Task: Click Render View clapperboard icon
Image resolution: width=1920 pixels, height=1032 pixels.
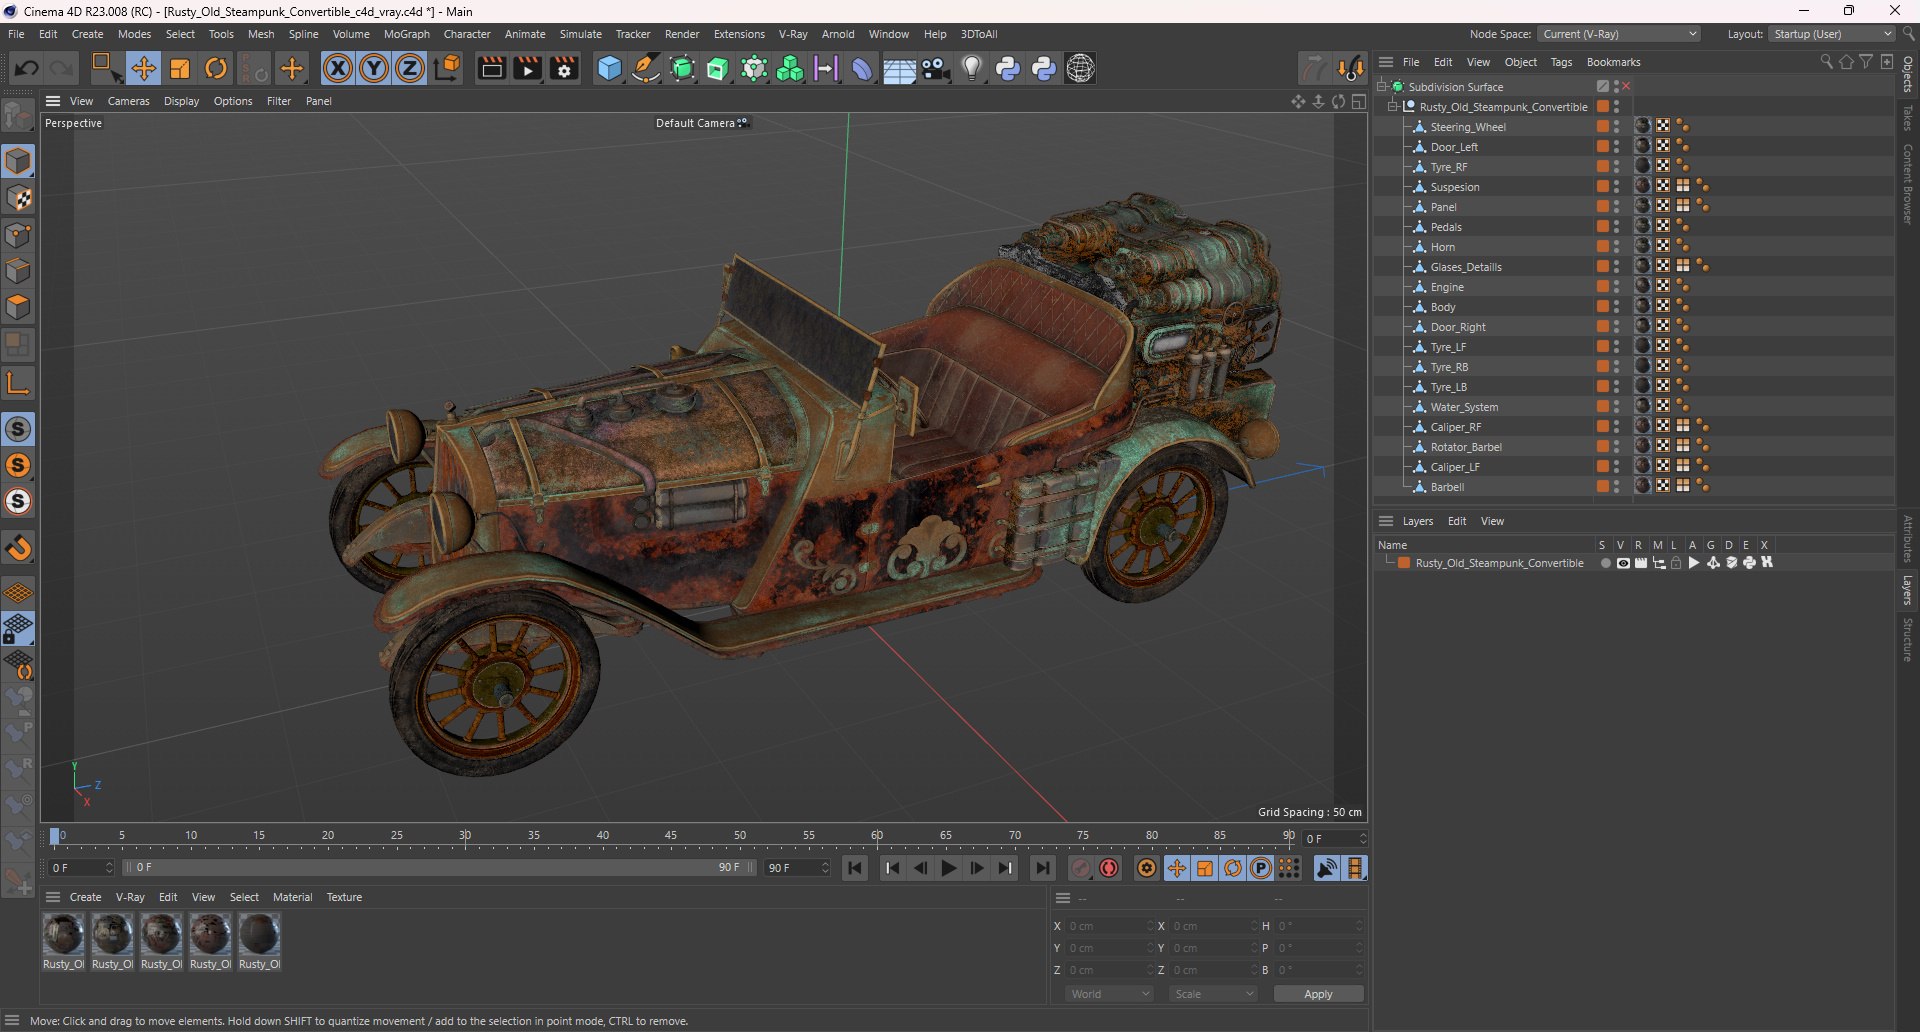Action: pyautogui.click(x=491, y=68)
